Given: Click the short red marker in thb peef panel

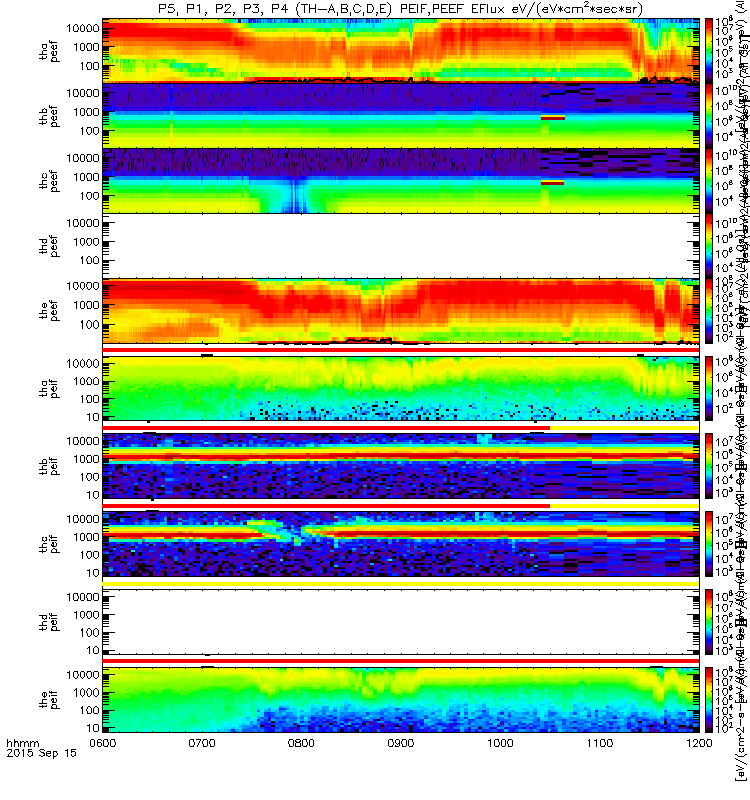Looking at the screenshot, I should coord(553,118).
